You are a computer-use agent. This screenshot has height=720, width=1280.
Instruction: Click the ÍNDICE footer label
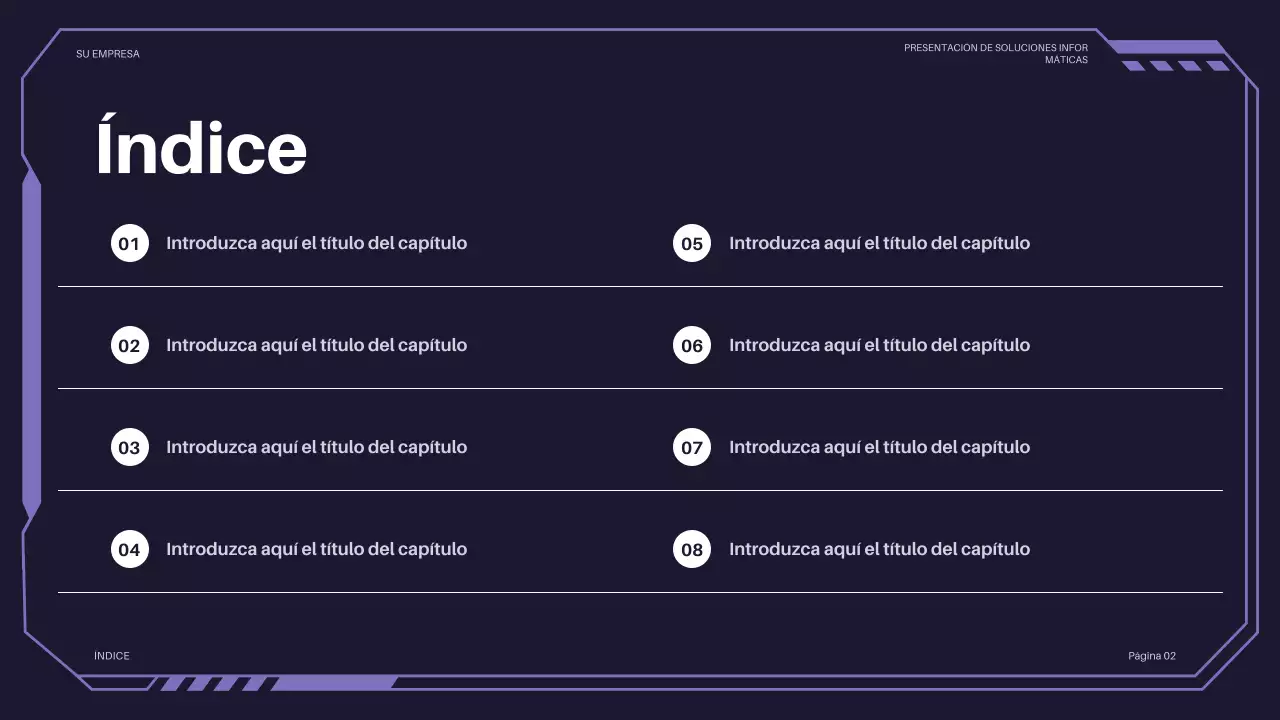point(112,656)
